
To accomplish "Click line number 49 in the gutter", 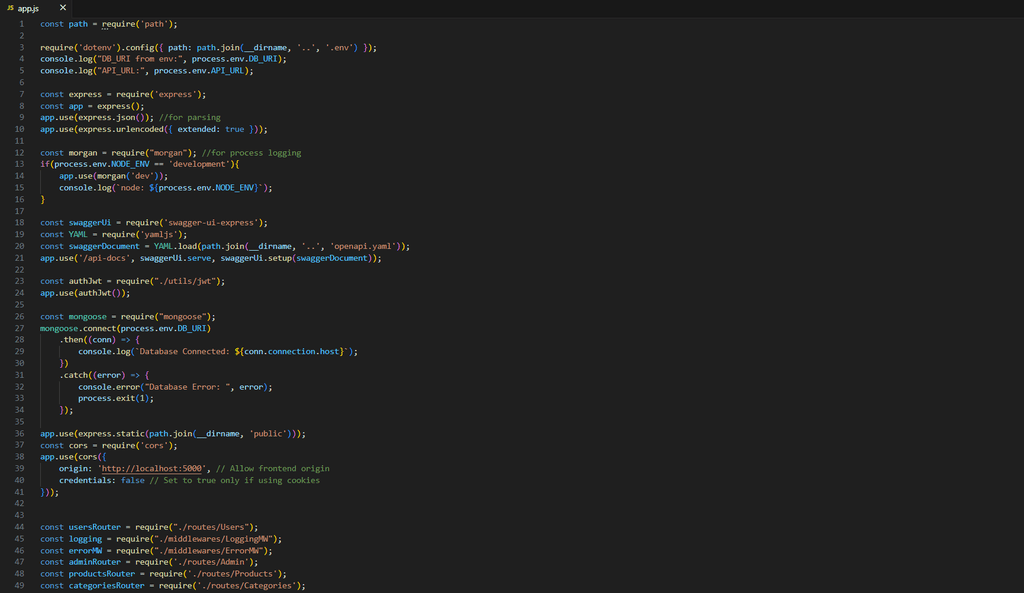I will [x=21, y=585].
